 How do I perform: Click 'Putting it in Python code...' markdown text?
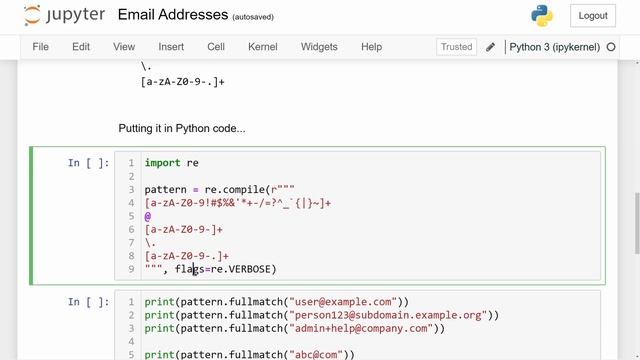[x=182, y=129]
